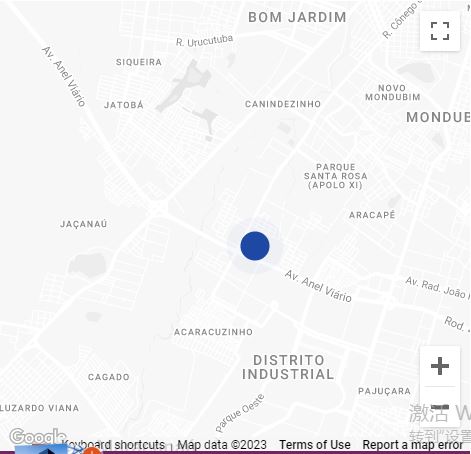This screenshot has height=454, width=471.
Task: Click the JAÇANAÚ area label
Action: 84,224
